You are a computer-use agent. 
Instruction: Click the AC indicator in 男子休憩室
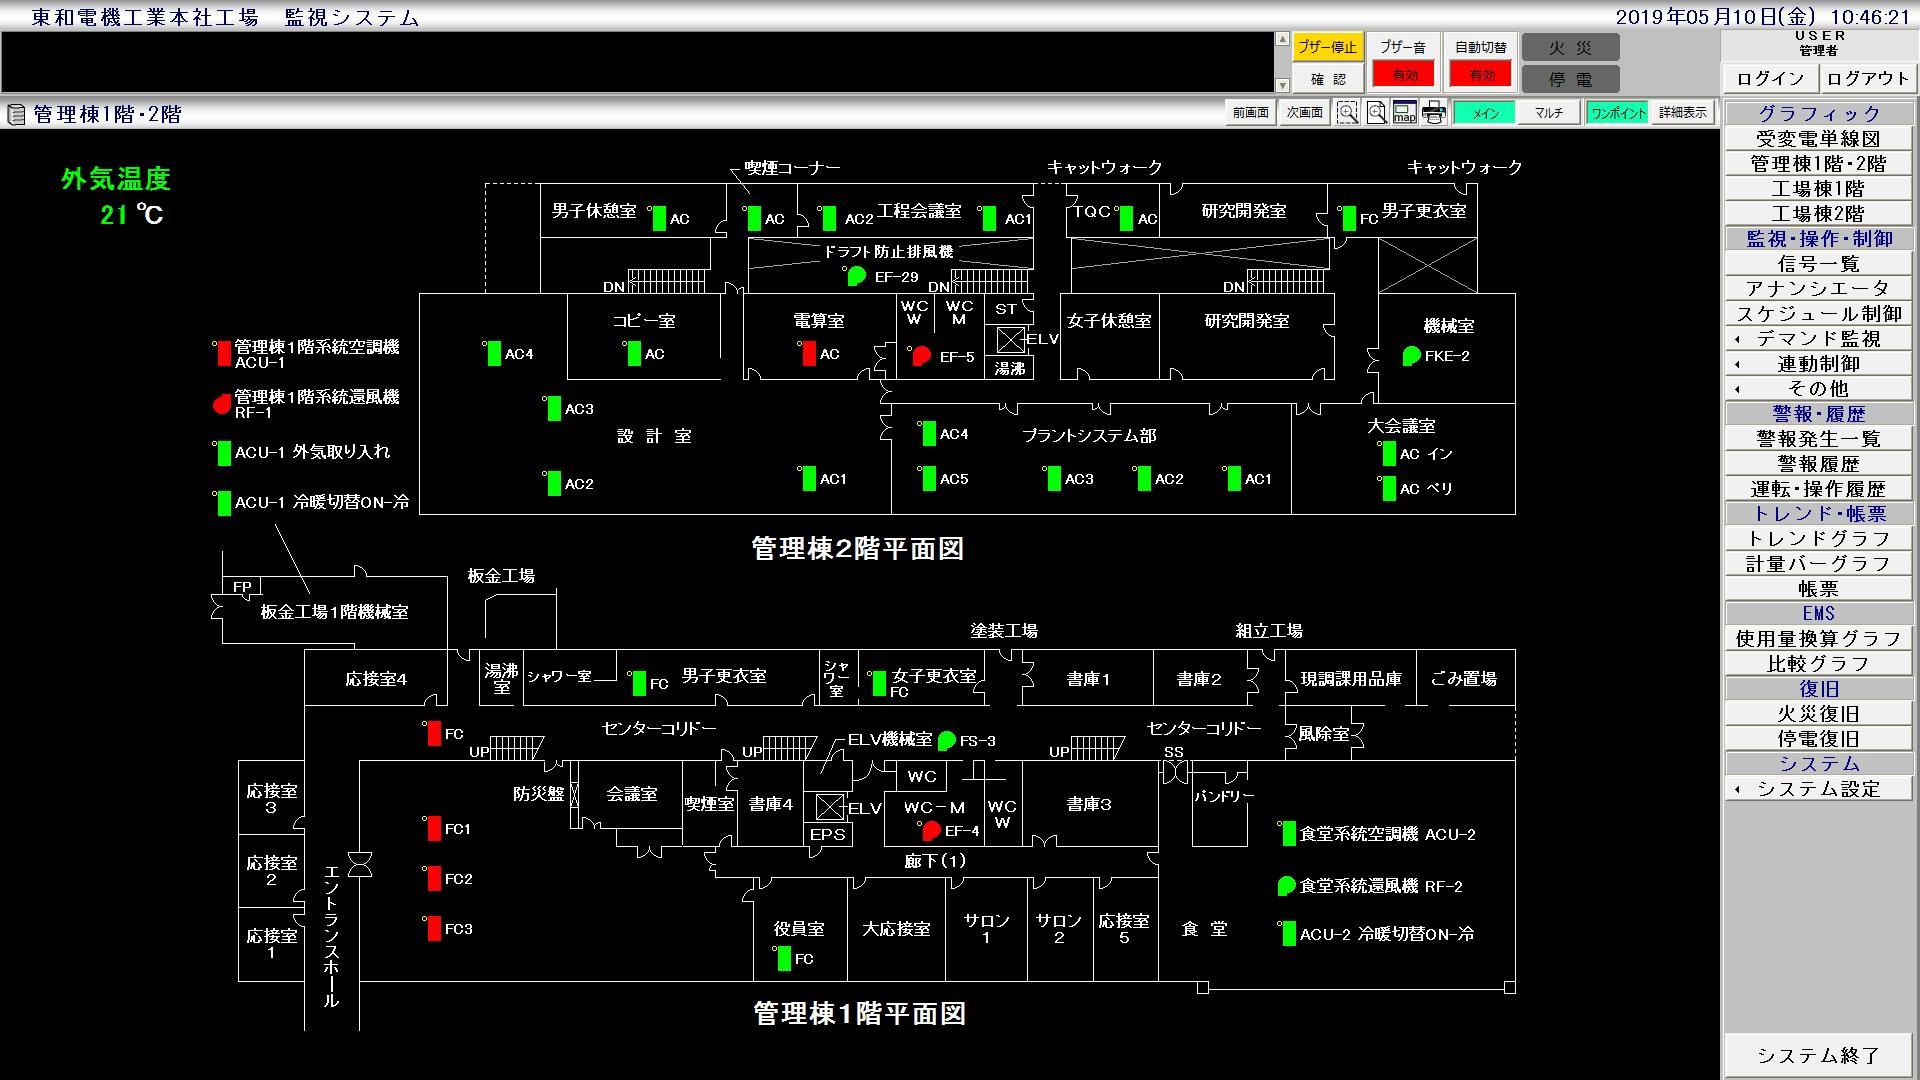[659, 218]
